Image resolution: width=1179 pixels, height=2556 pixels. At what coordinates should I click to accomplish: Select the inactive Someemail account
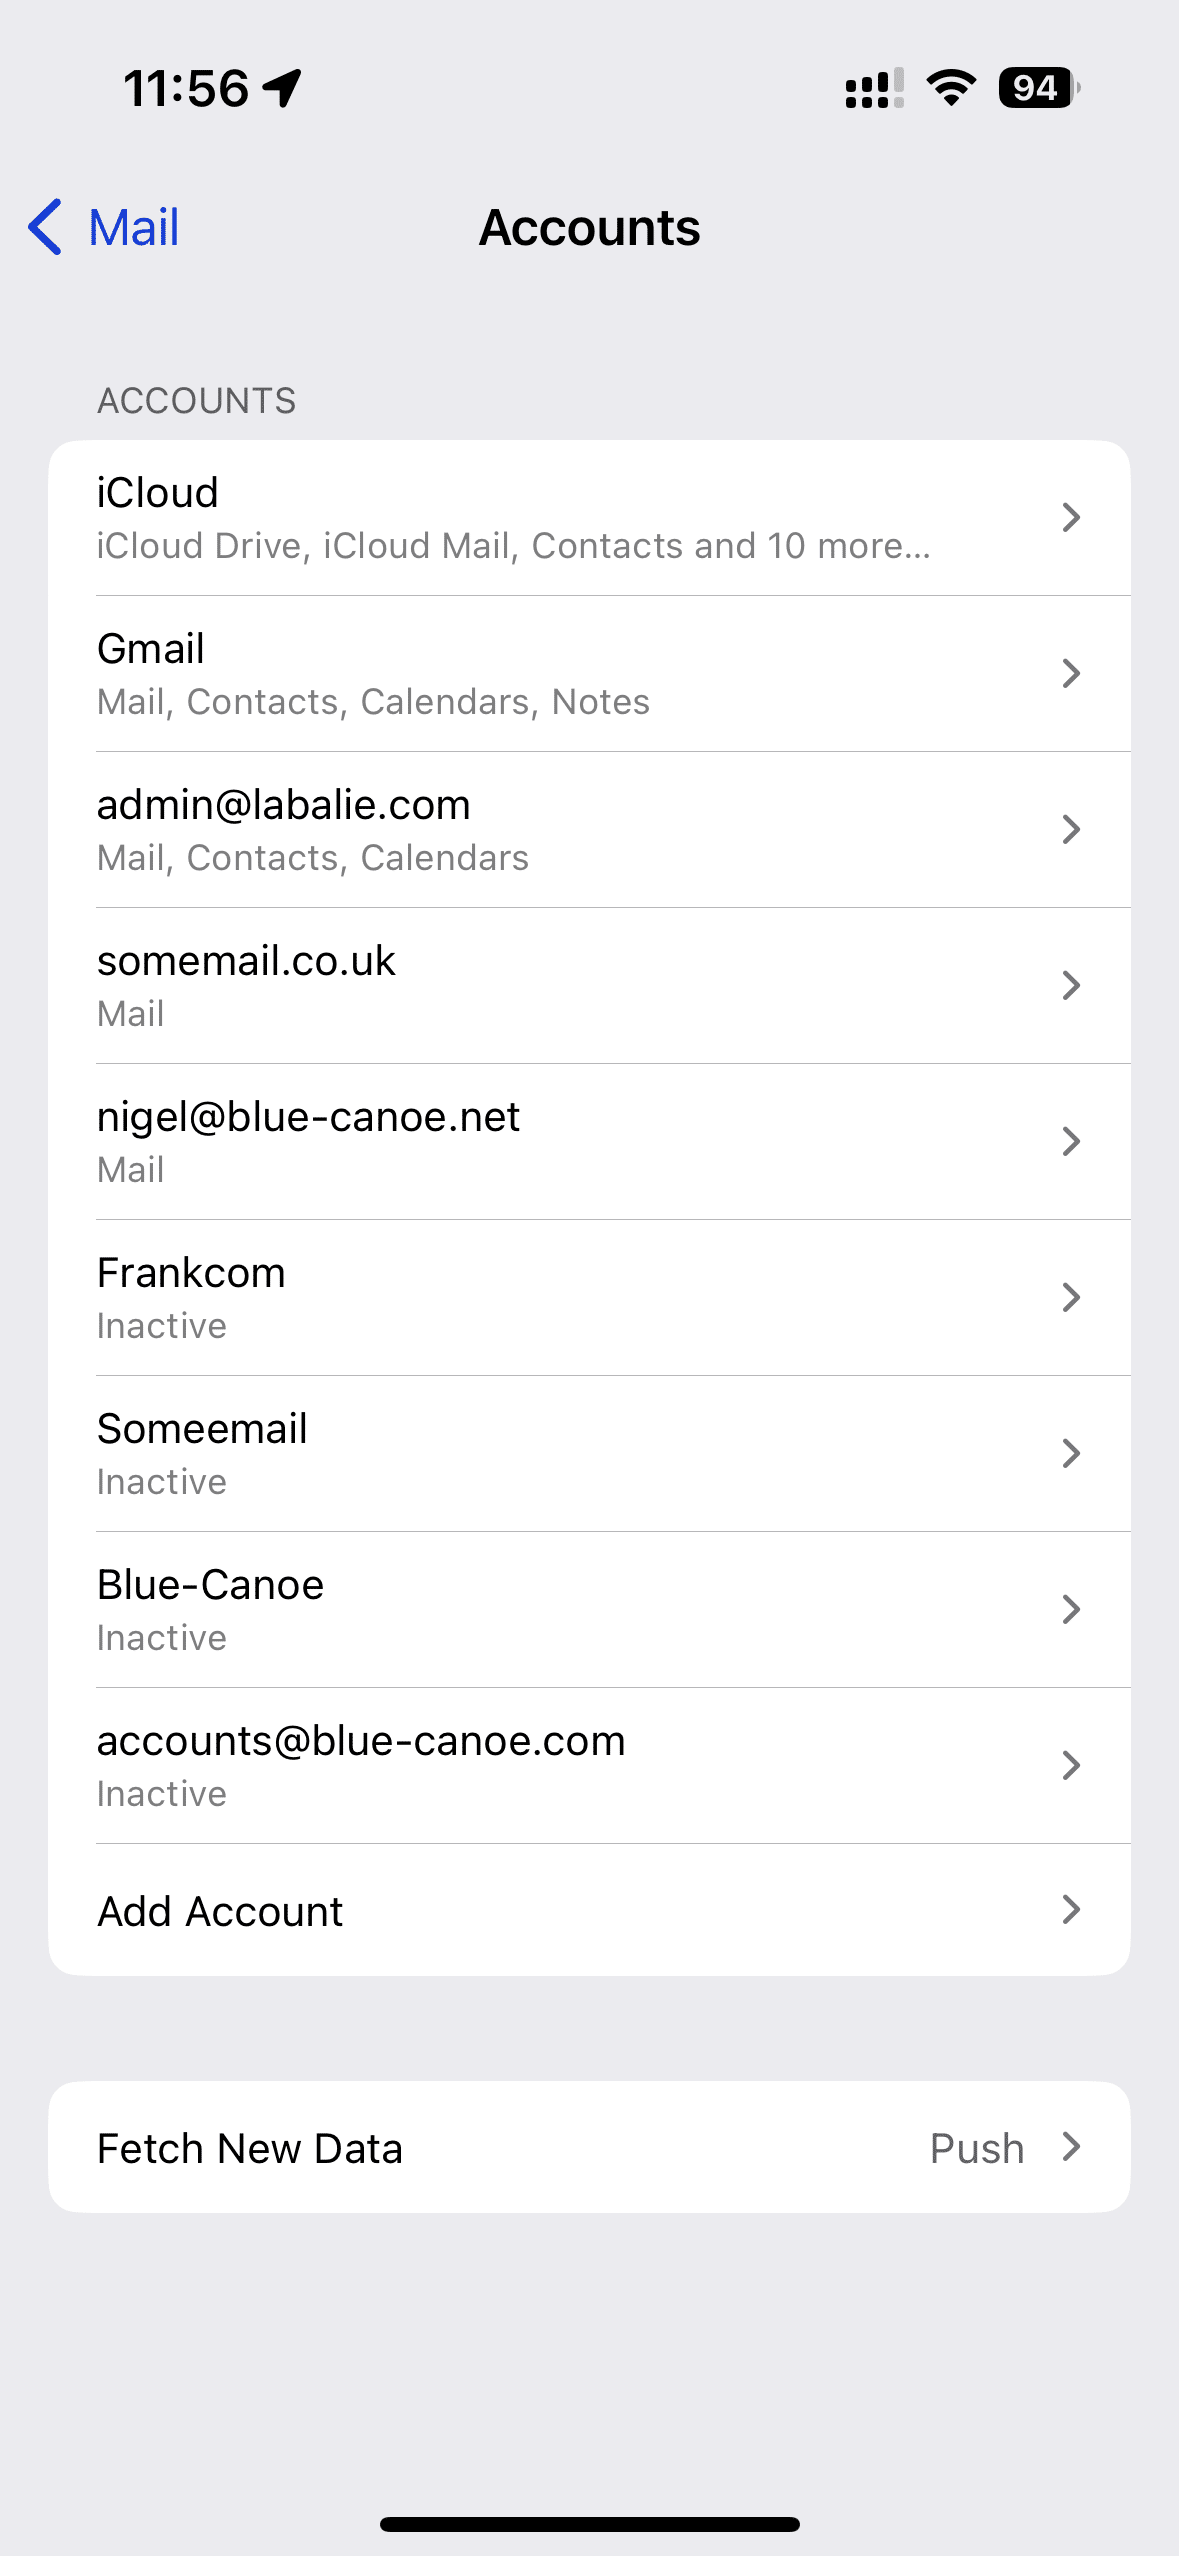coord(589,1453)
